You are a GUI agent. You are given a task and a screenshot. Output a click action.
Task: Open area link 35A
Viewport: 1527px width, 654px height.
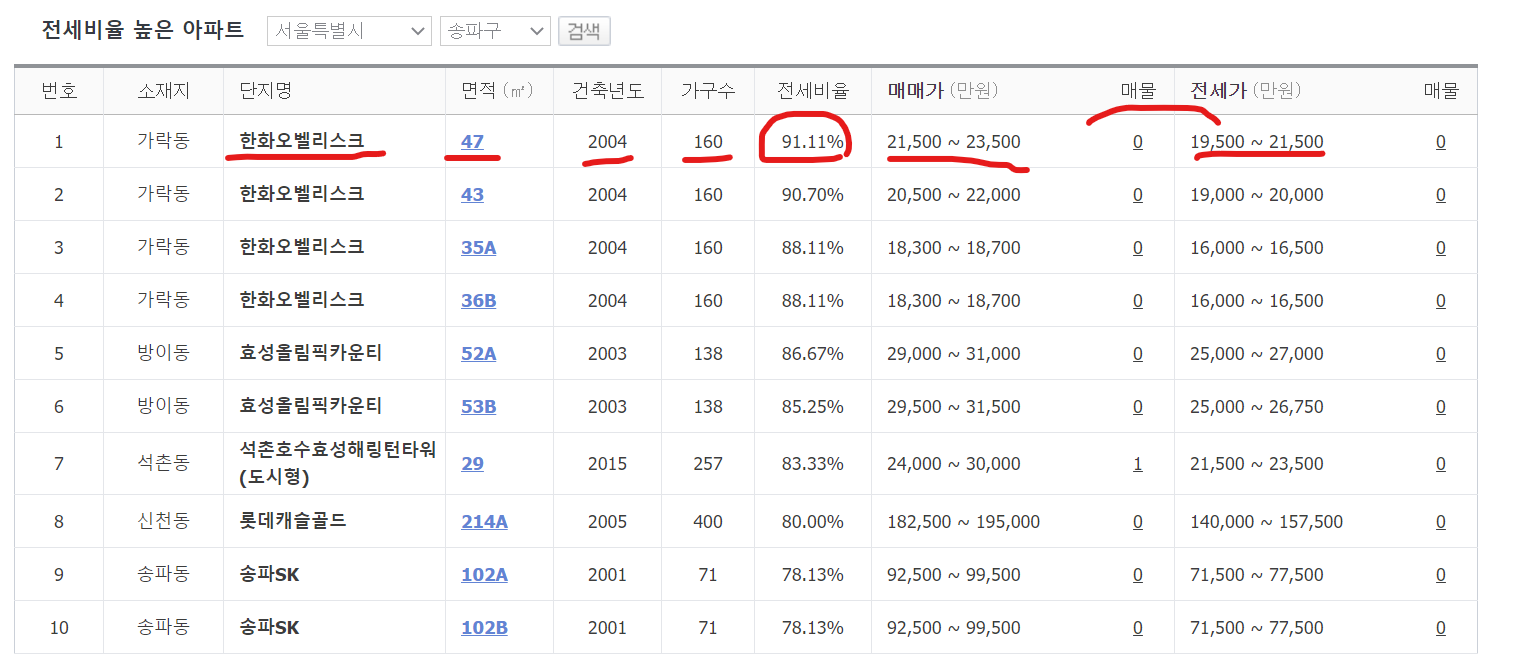pyautogui.click(x=478, y=248)
